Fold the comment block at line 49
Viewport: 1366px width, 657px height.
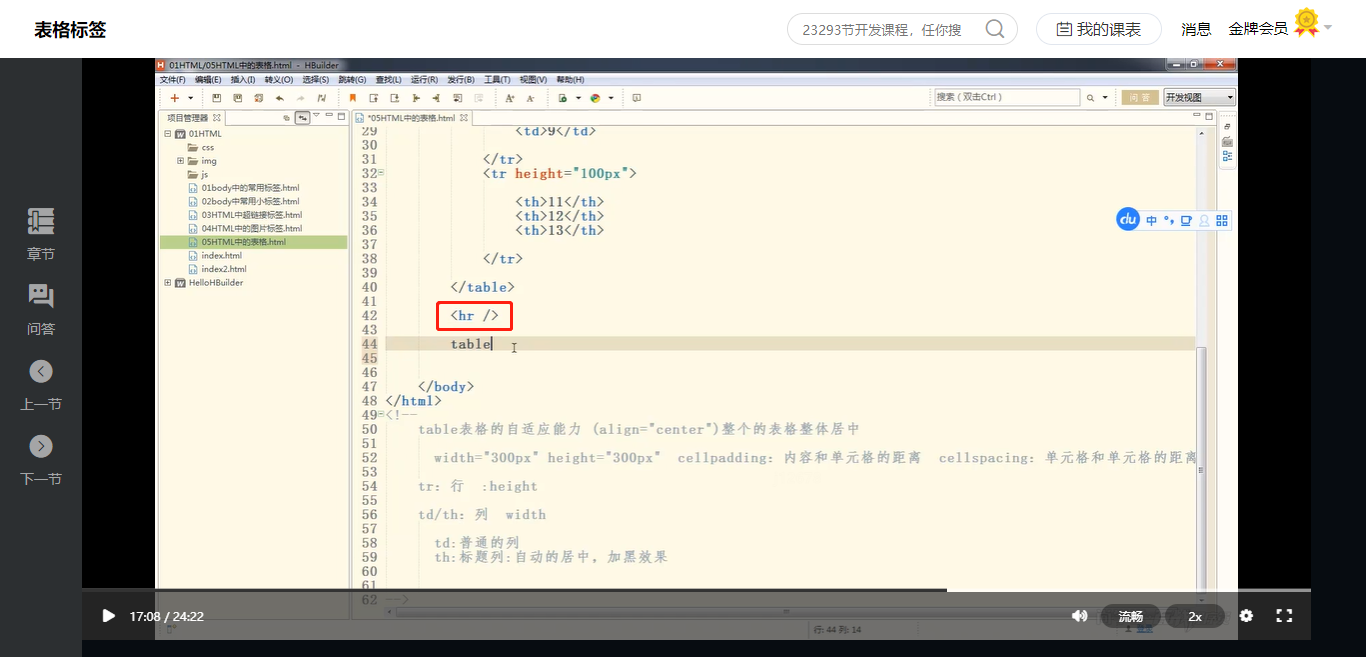click(381, 414)
